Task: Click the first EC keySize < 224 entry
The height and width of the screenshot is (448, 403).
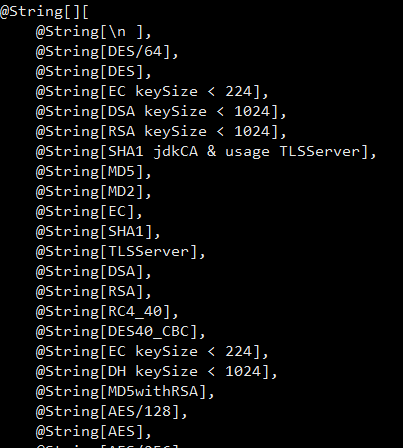Action: tap(152, 92)
